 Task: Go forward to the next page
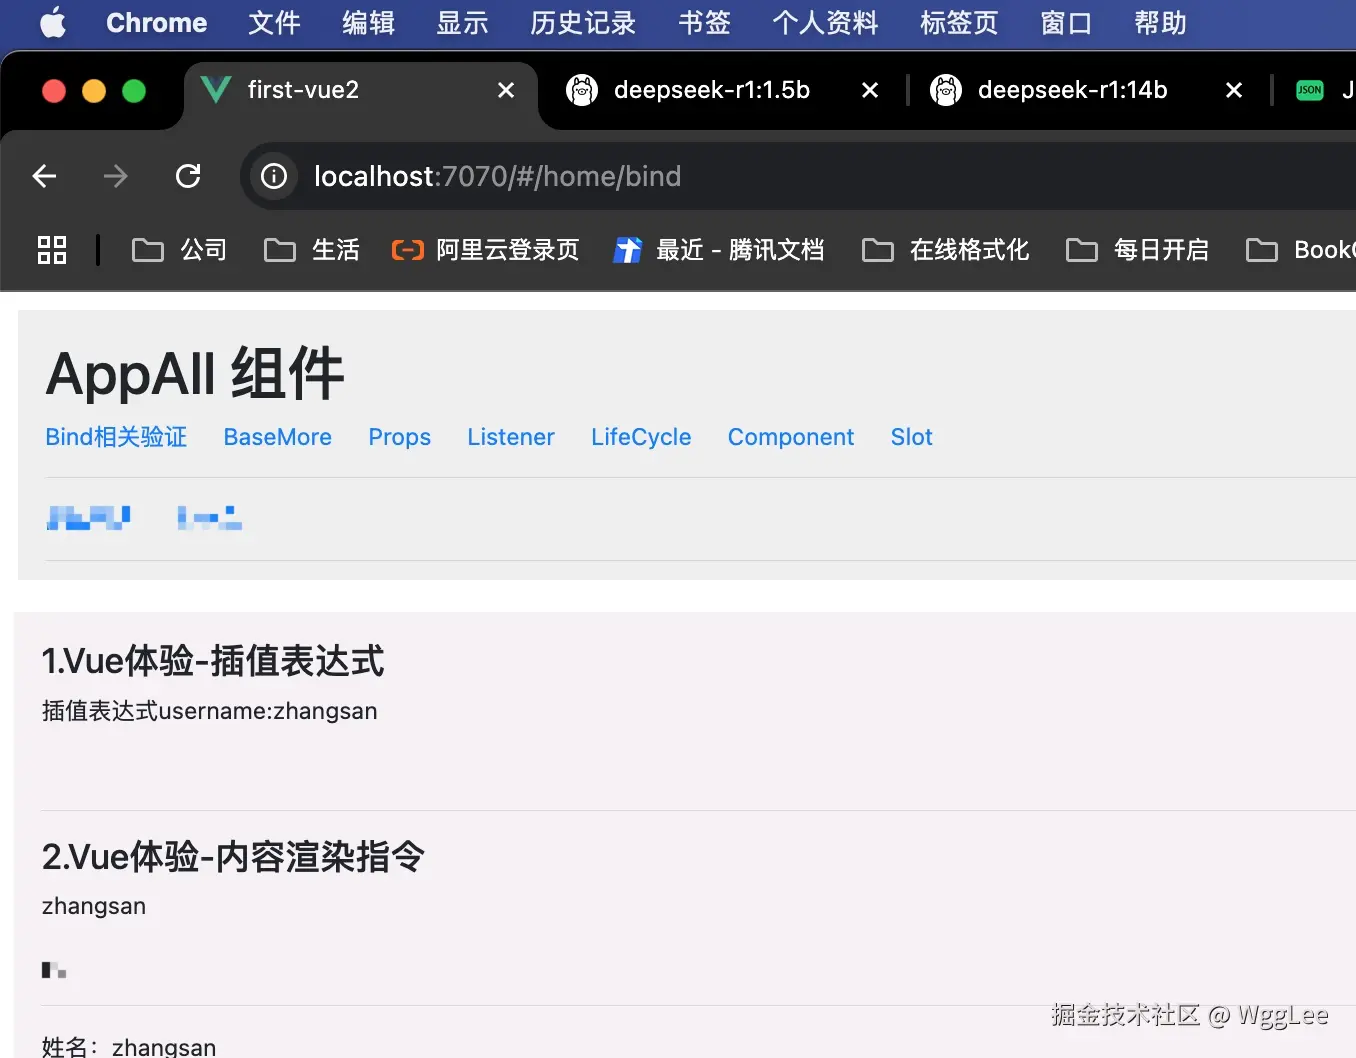coord(116,176)
